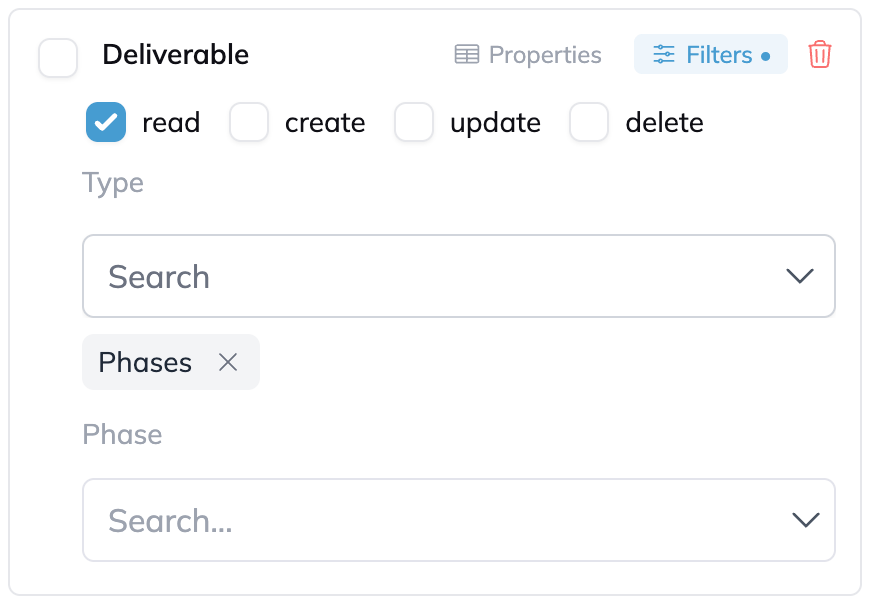This screenshot has height=610, width=882.
Task: Click the Properties table icon
Action: [x=467, y=55]
